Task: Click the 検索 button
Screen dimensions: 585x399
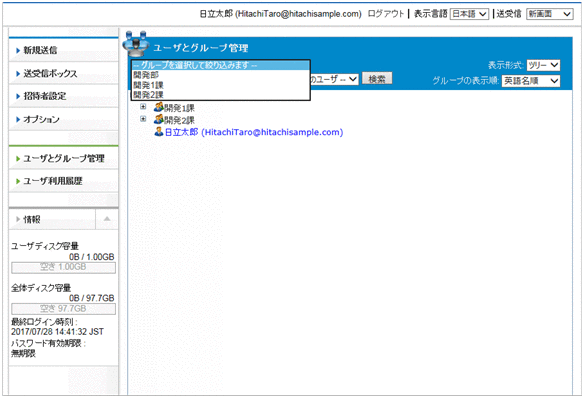Action: [x=377, y=79]
